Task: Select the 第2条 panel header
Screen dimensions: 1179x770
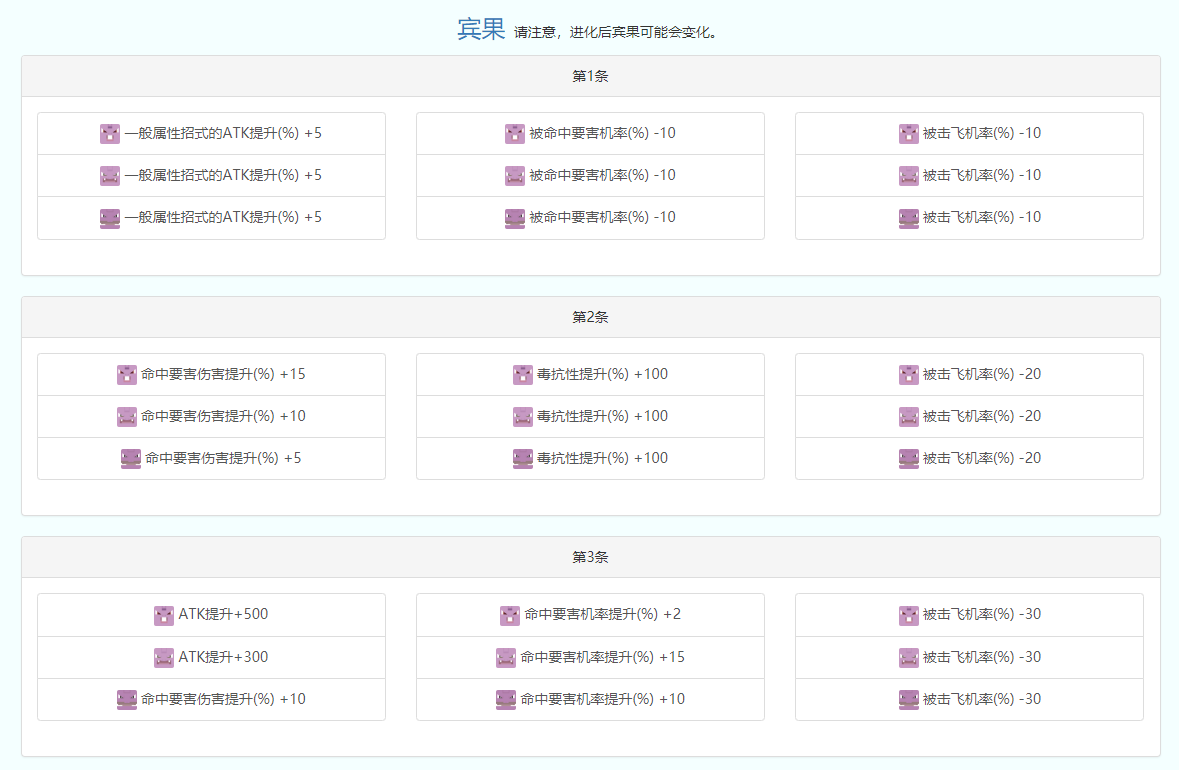Action: 590,317
